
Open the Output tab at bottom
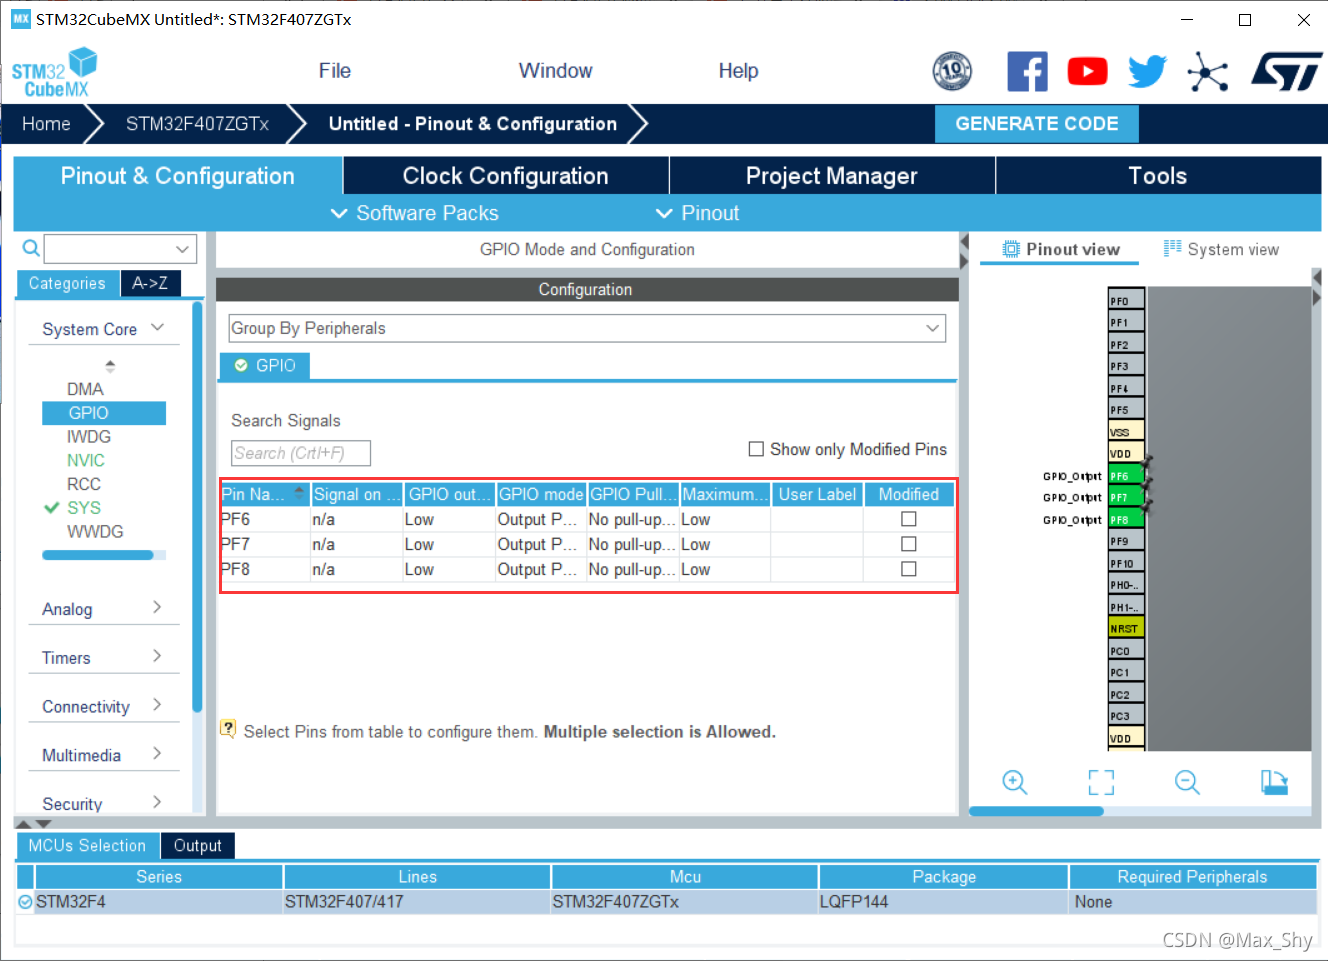pos(198,846)
